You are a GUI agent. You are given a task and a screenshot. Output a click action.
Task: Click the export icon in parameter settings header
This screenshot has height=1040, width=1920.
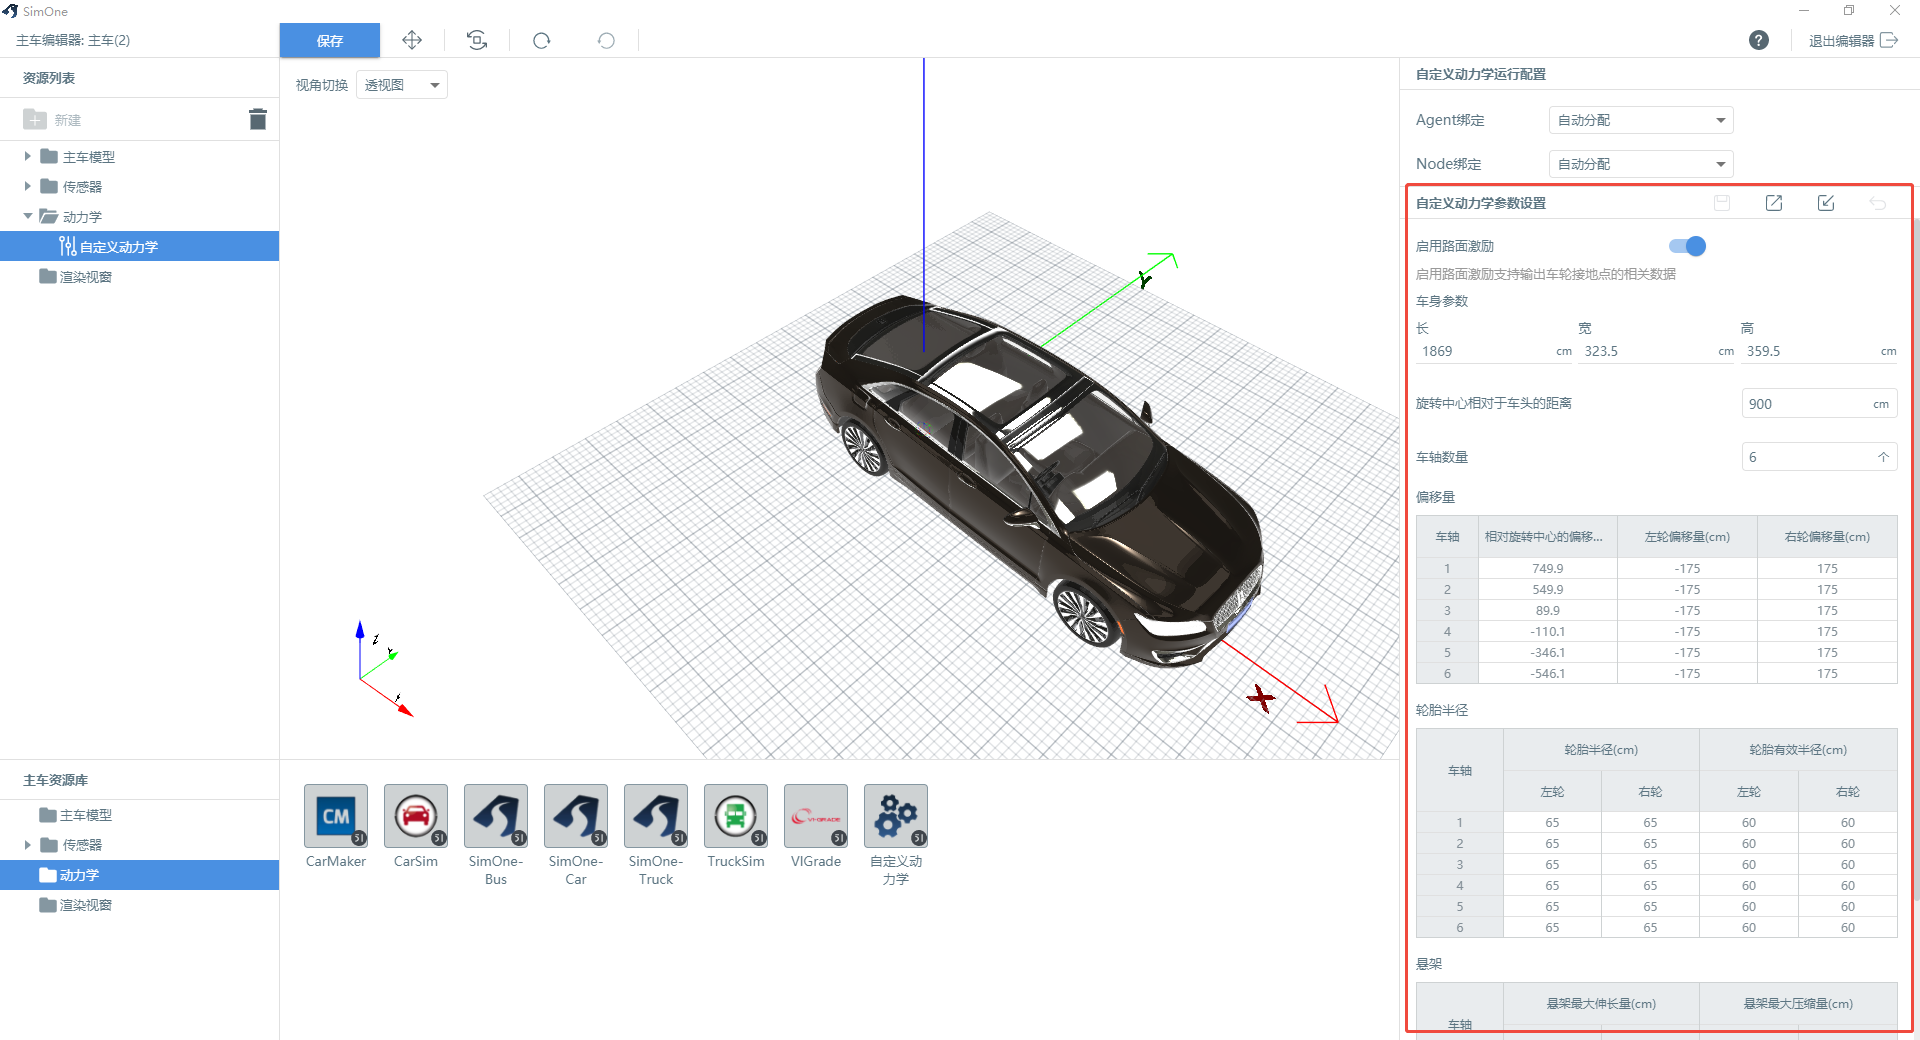point(1774,203)
